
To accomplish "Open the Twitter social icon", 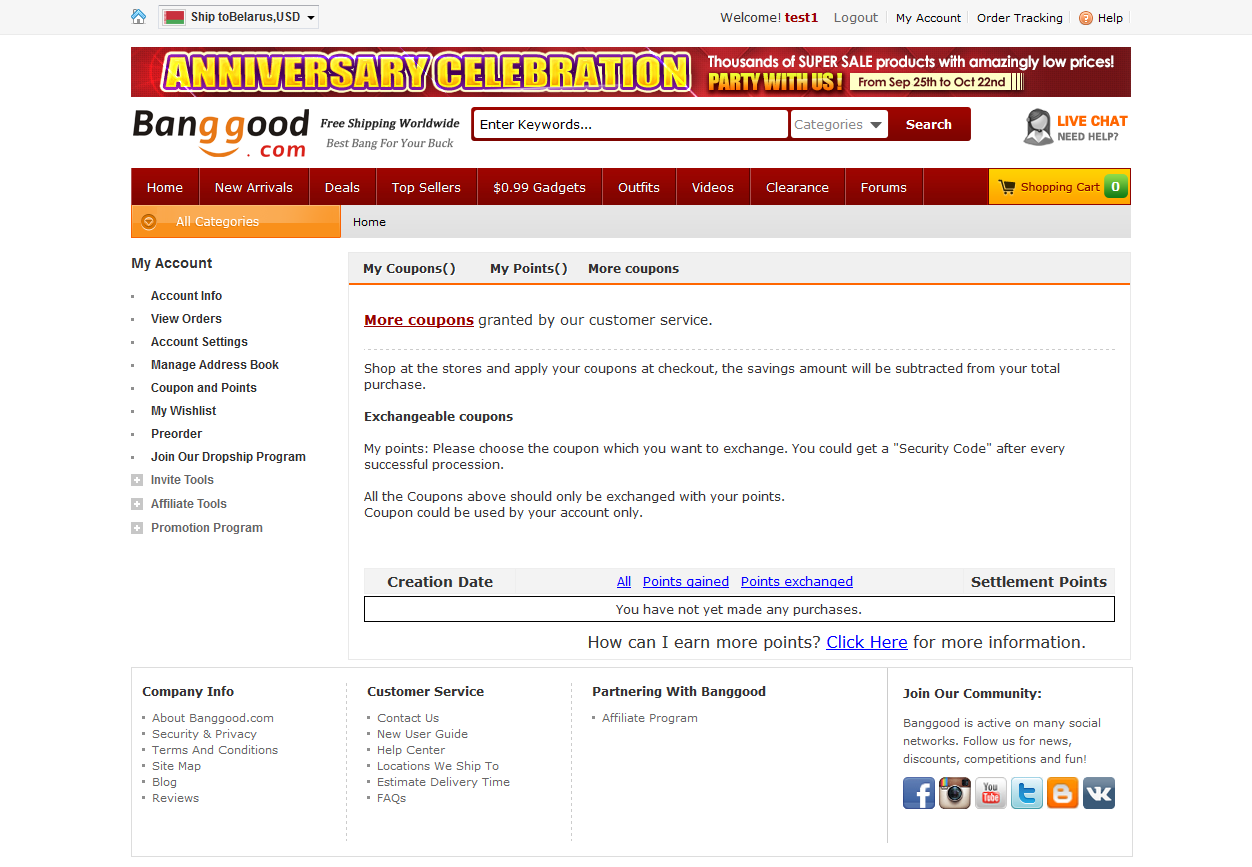I will tap(1027, 793).
